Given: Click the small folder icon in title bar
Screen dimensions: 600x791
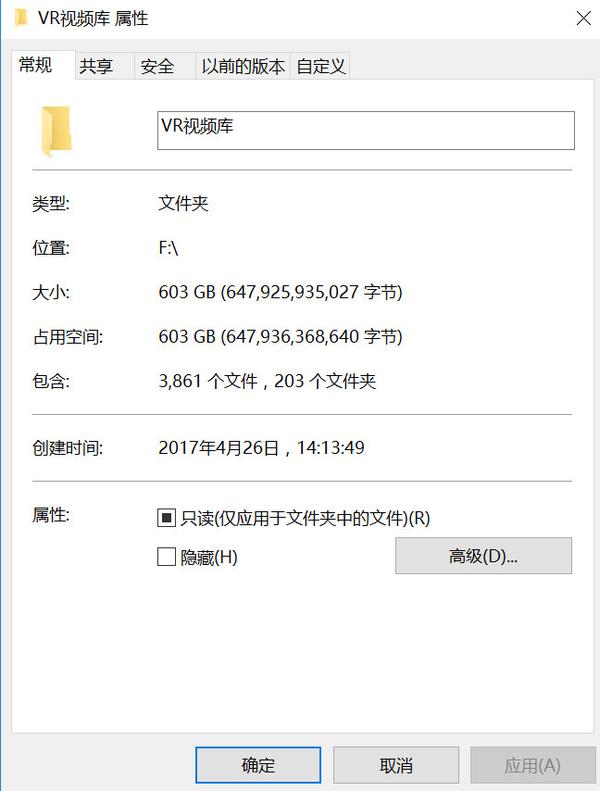Looking at the screenshot, I should (x=21, y=18).
